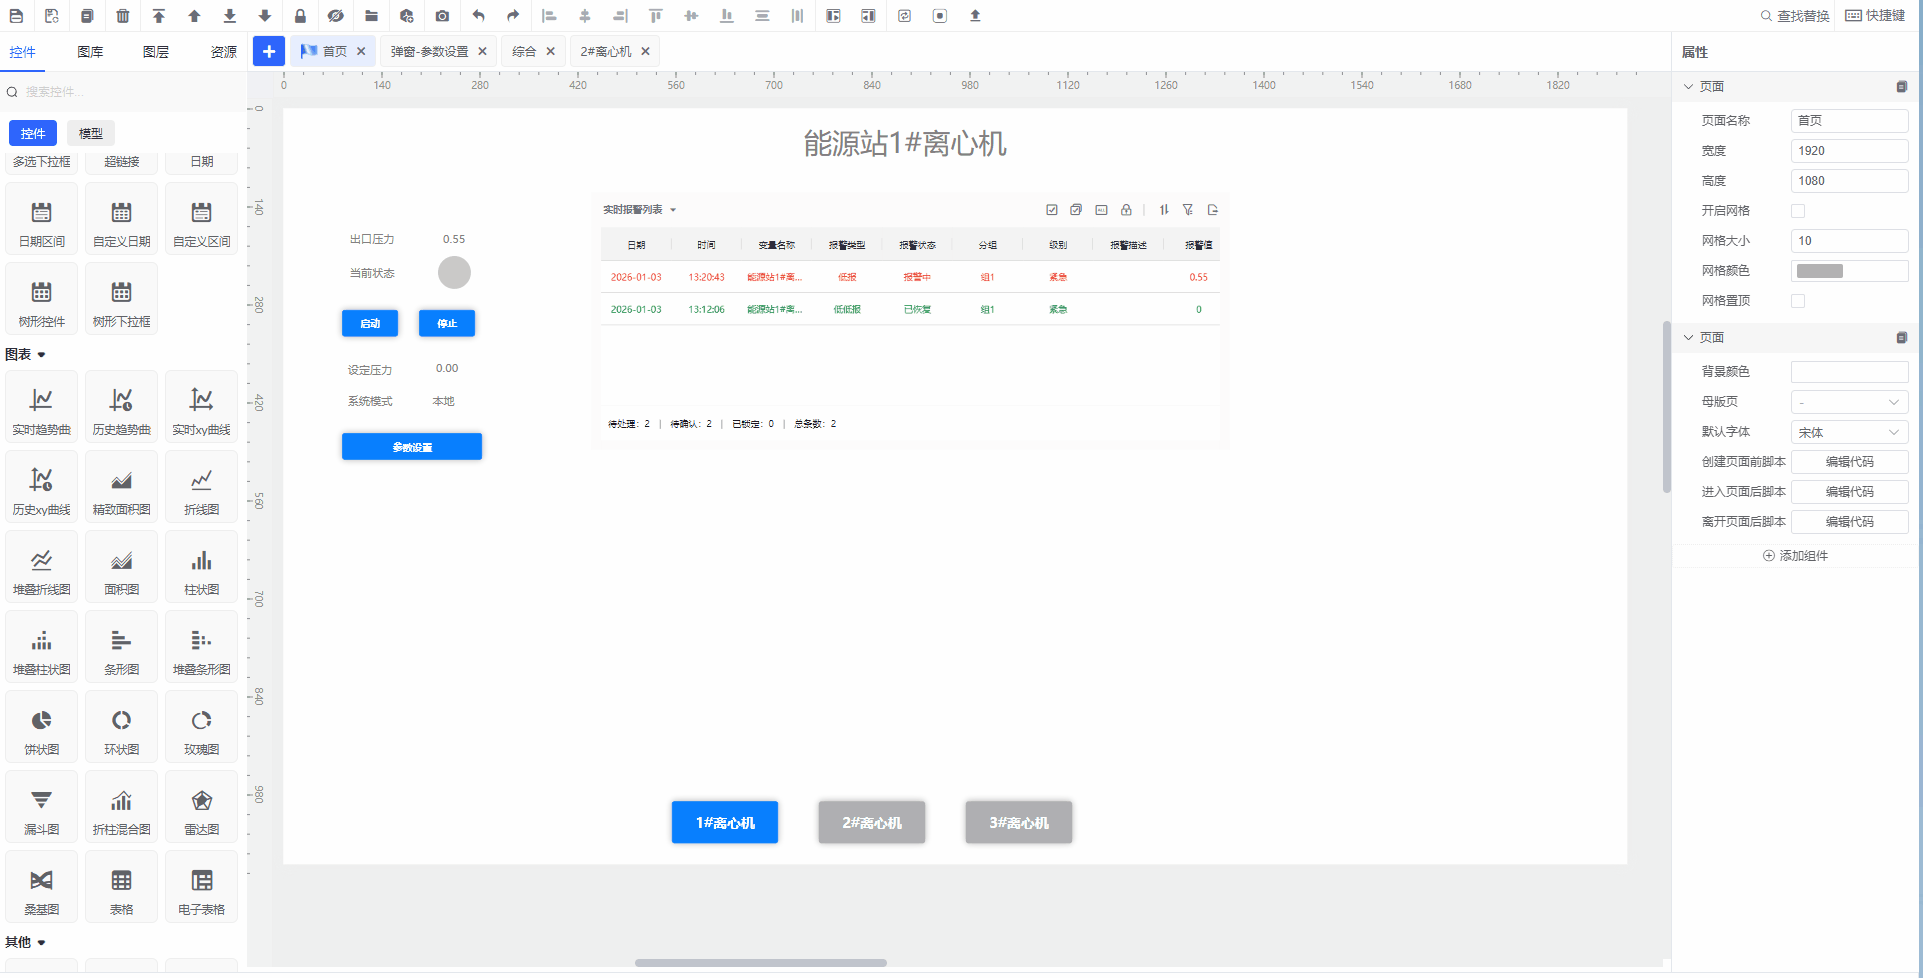Viewport: 1923px width, 978px height.
Task: Open the 母版页 master page dropdown
Action: [1849, 402]
